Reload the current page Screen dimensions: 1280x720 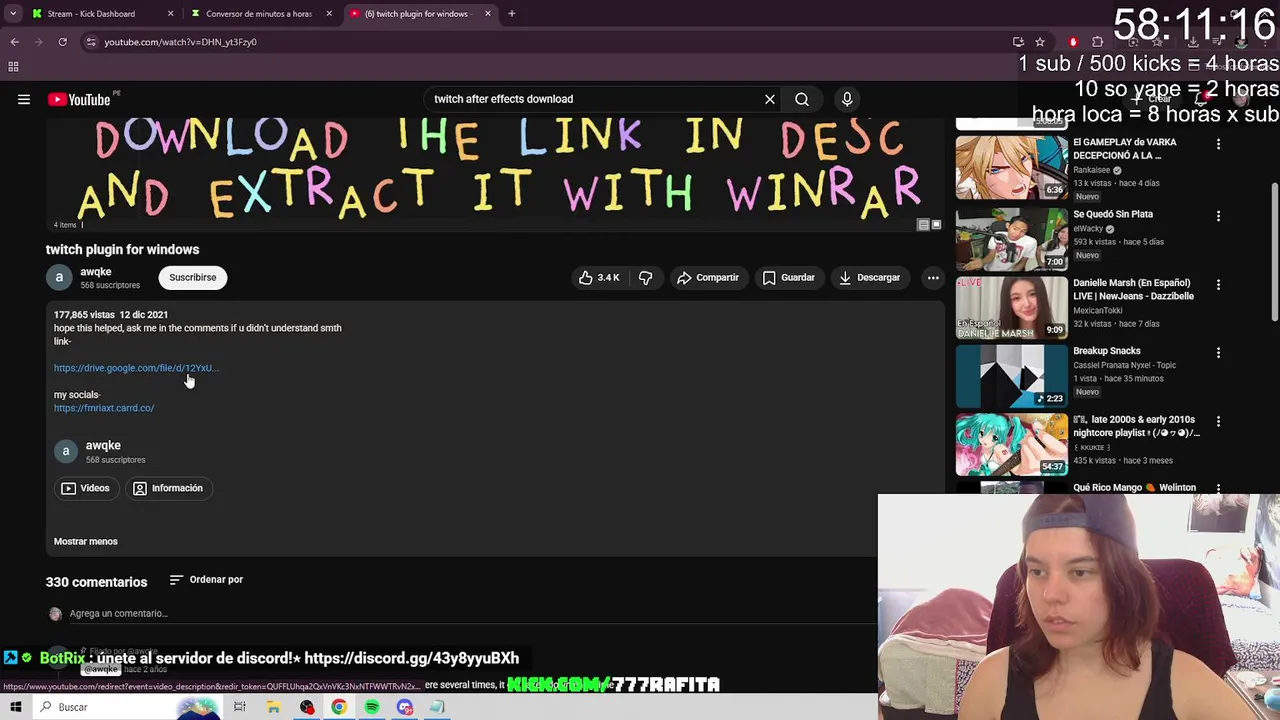coord(62,42)
